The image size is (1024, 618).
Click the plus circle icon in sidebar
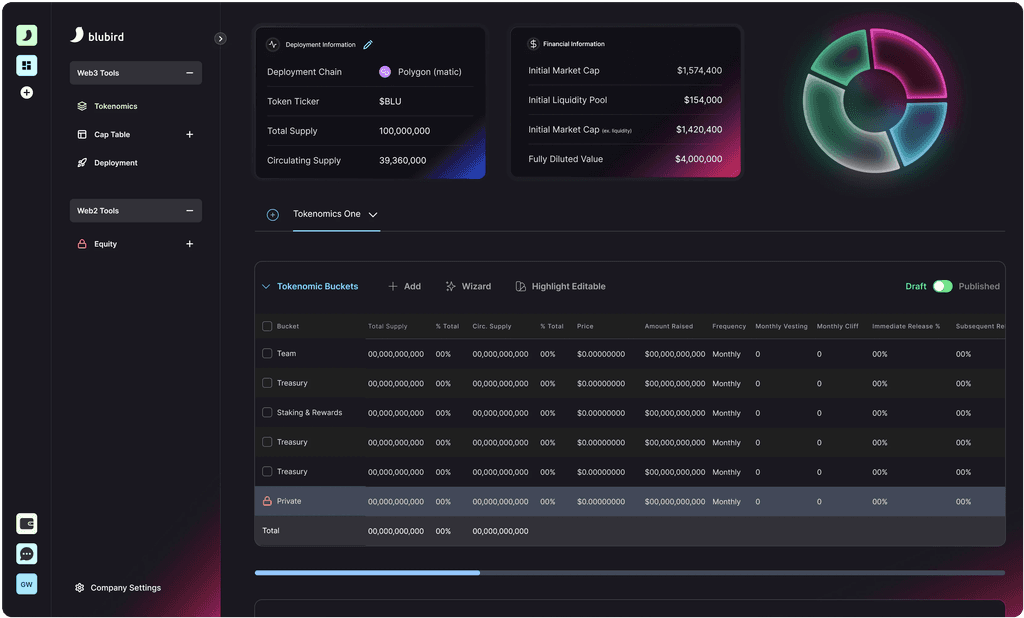[x=26, y=92]
